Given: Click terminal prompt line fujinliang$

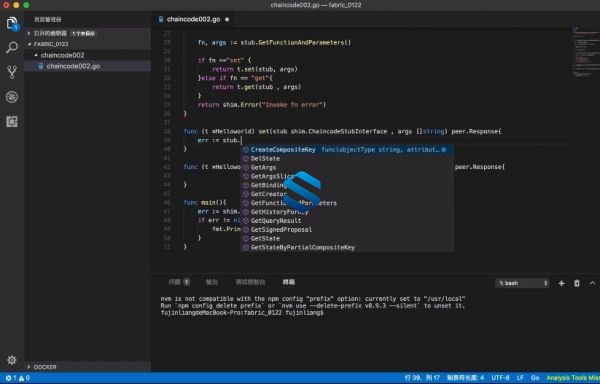Looking at the screenshot, I should coord(242,313).
